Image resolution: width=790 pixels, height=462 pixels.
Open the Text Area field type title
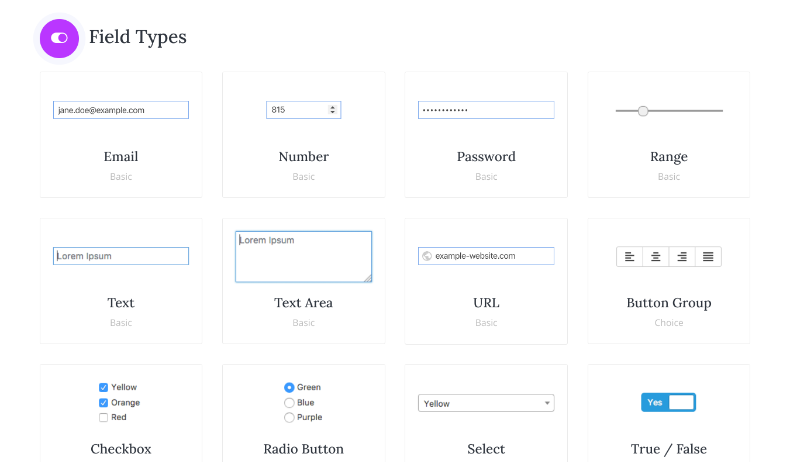tap(303, 303)
